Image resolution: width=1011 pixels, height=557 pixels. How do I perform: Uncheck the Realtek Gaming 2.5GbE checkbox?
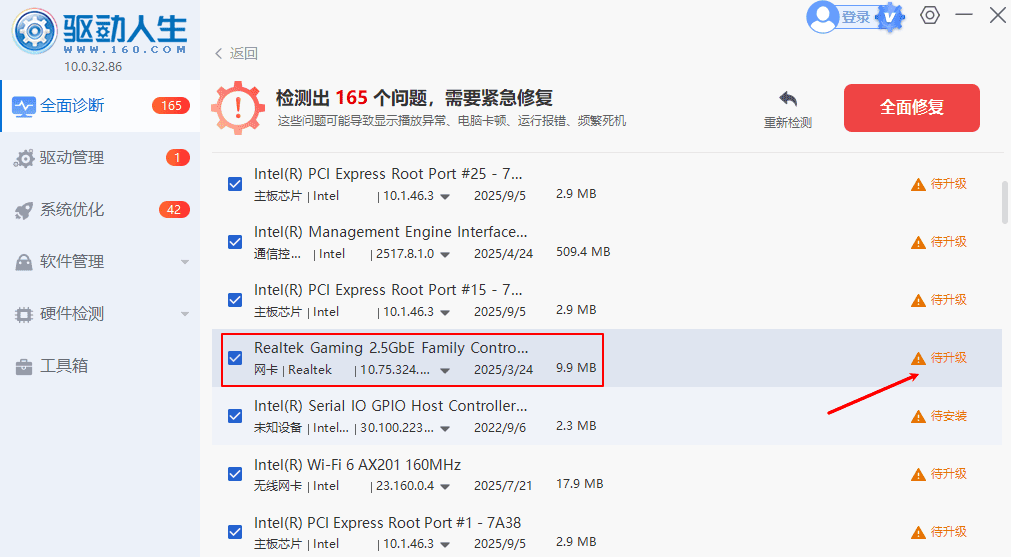[x=235, y=358]
